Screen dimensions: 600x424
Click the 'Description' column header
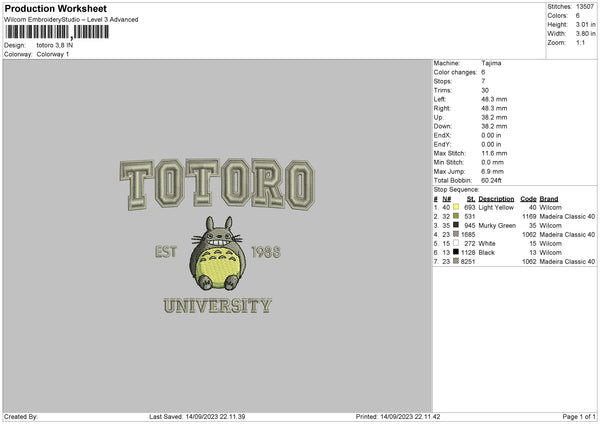pyautogui.click(x=496, y=199)
